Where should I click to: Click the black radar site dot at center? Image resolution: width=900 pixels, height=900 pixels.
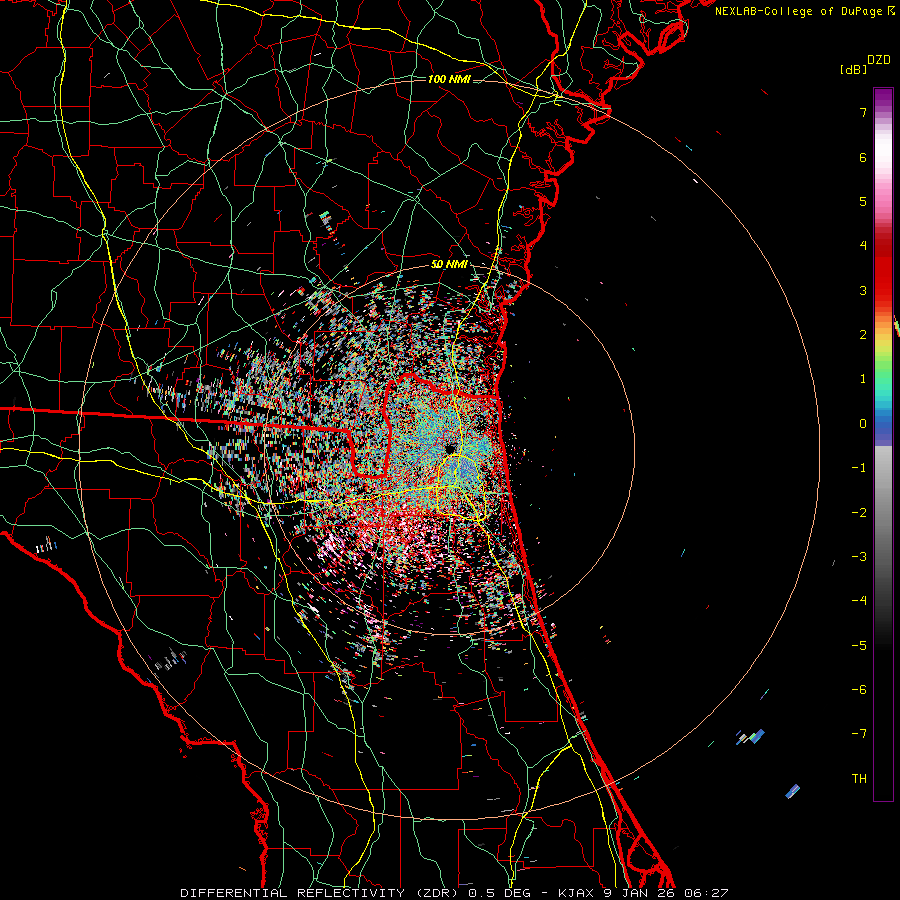pyautogui.click(x=450, y=448)
